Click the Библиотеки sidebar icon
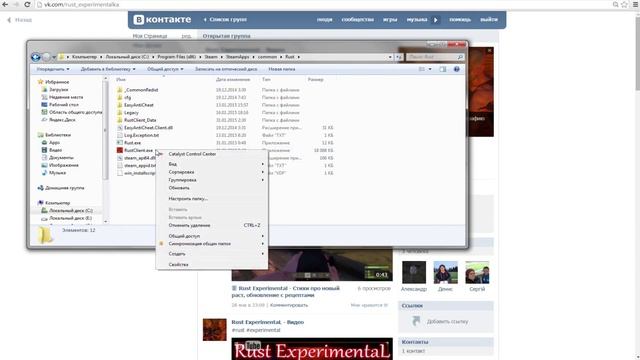This screenshot has height=360, width=640. pyautogui.click(x=40, y=135)
